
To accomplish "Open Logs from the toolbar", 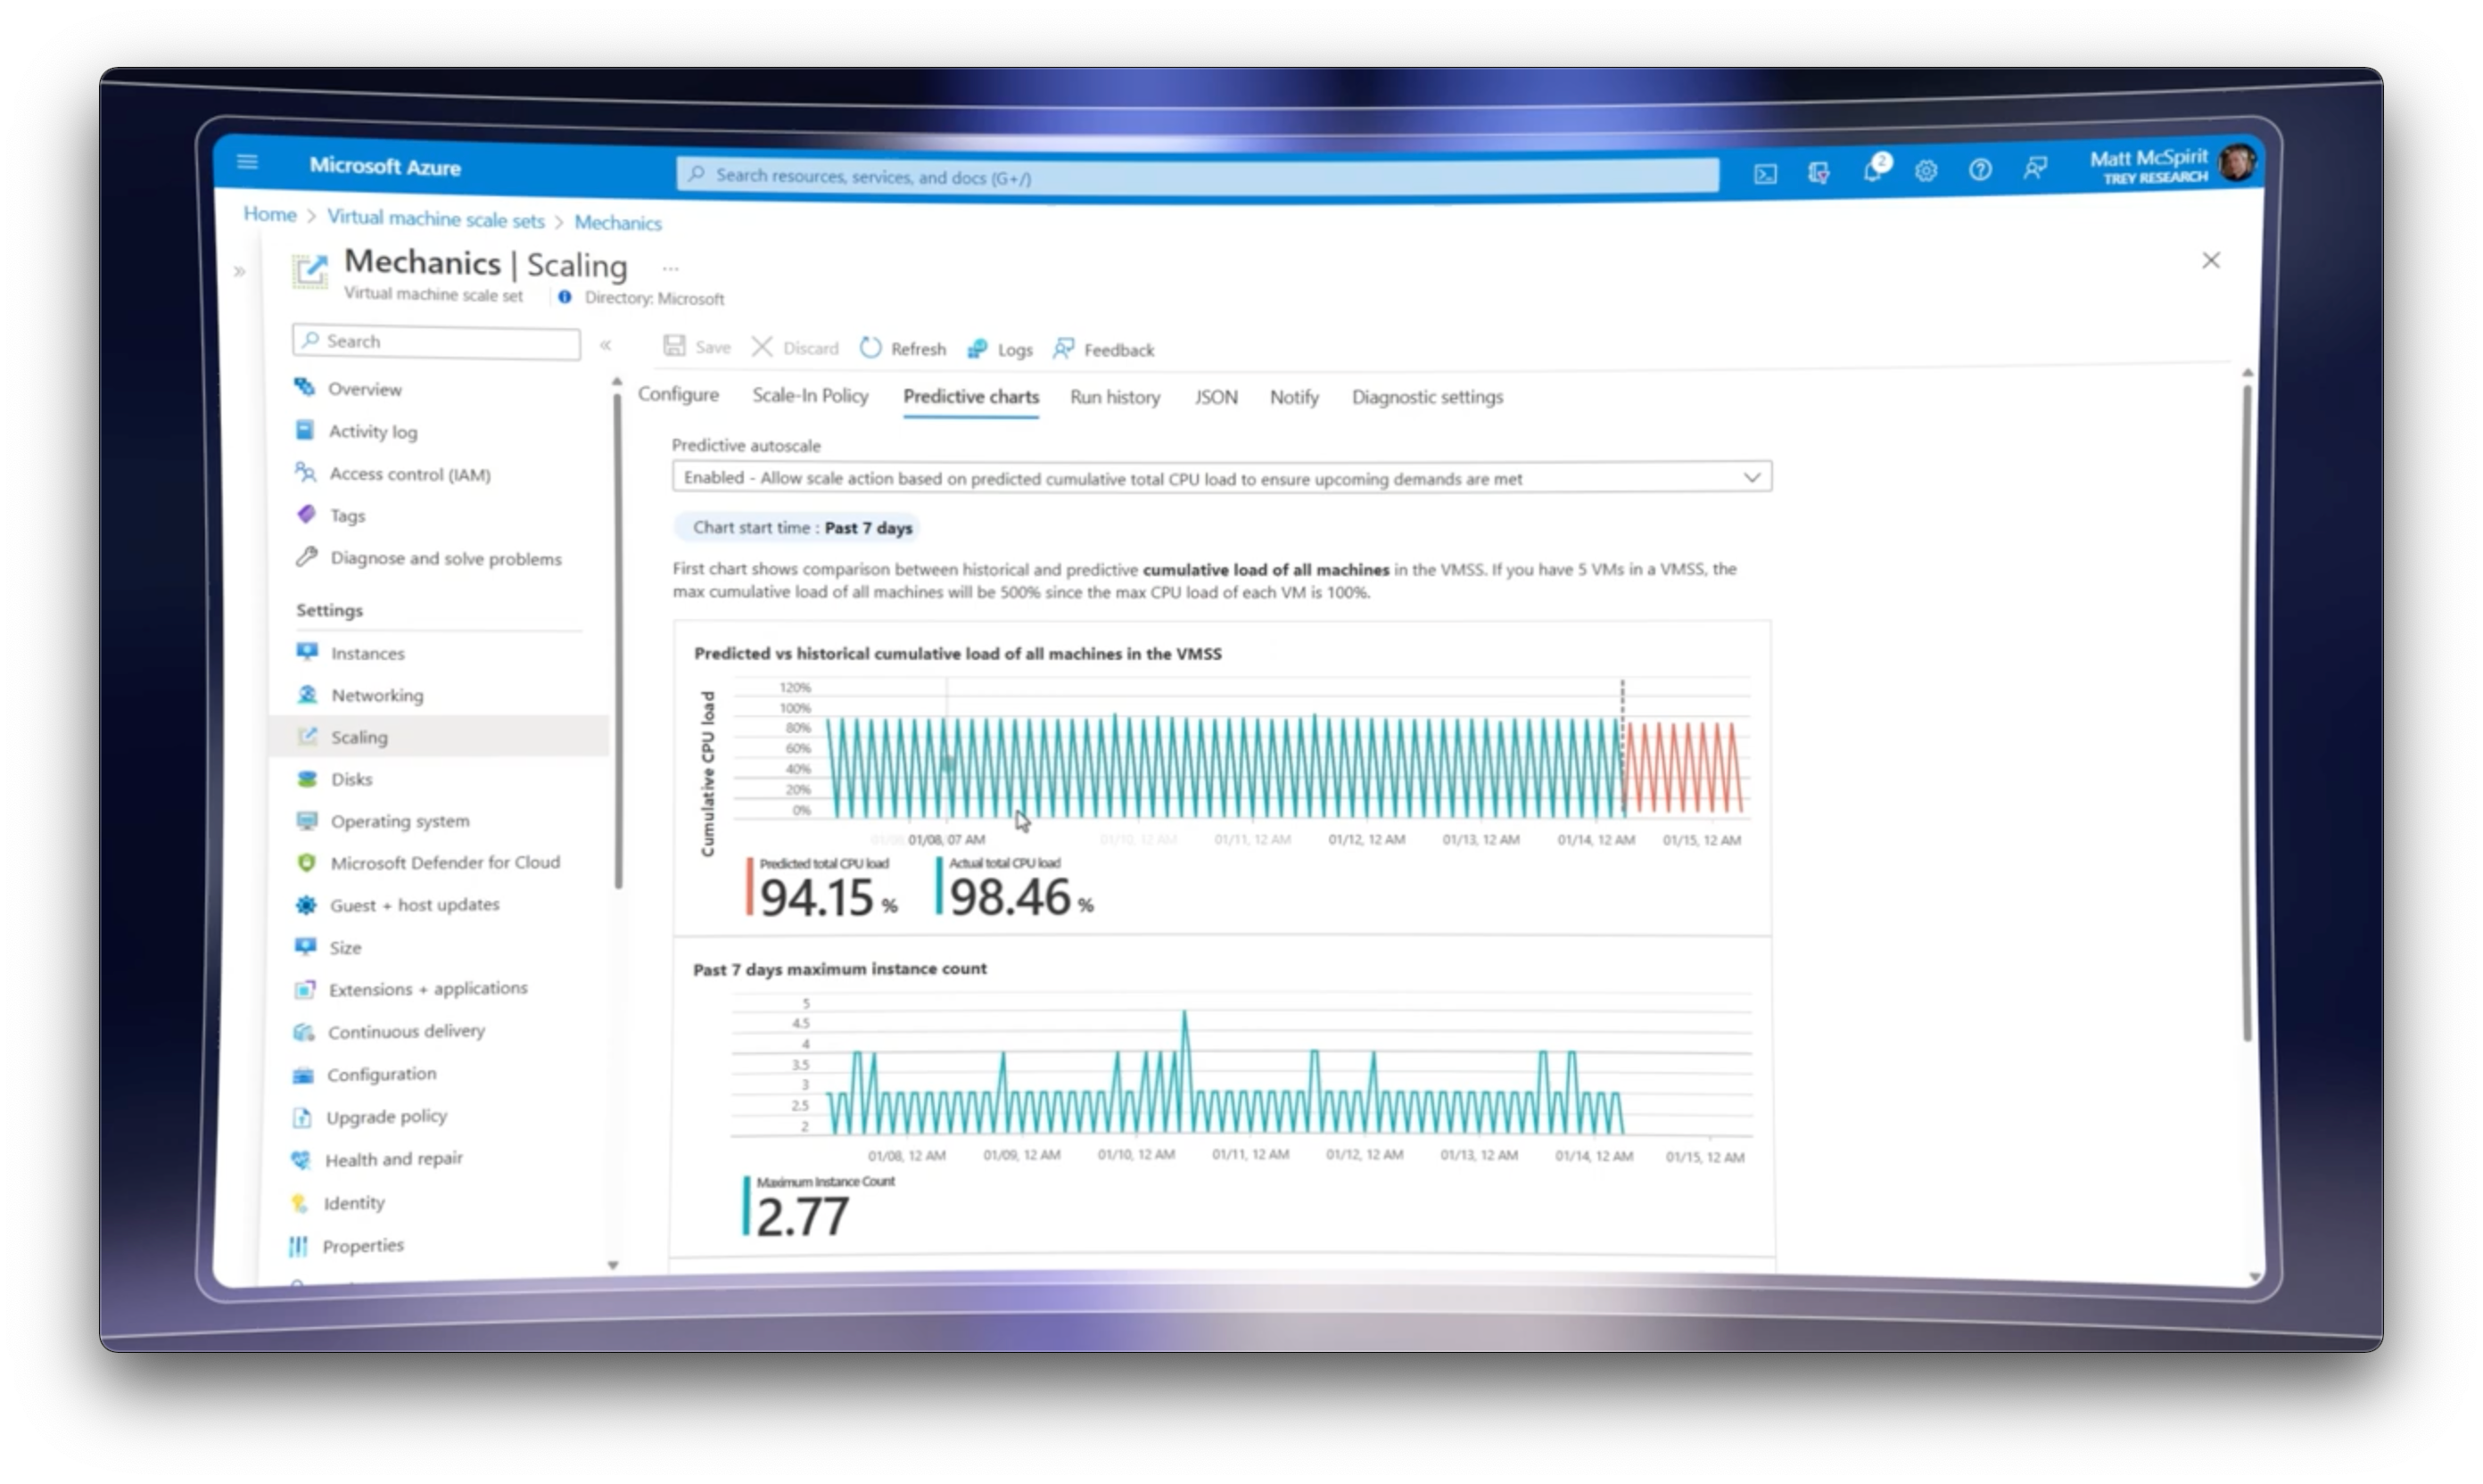I will click(1000, 349).
